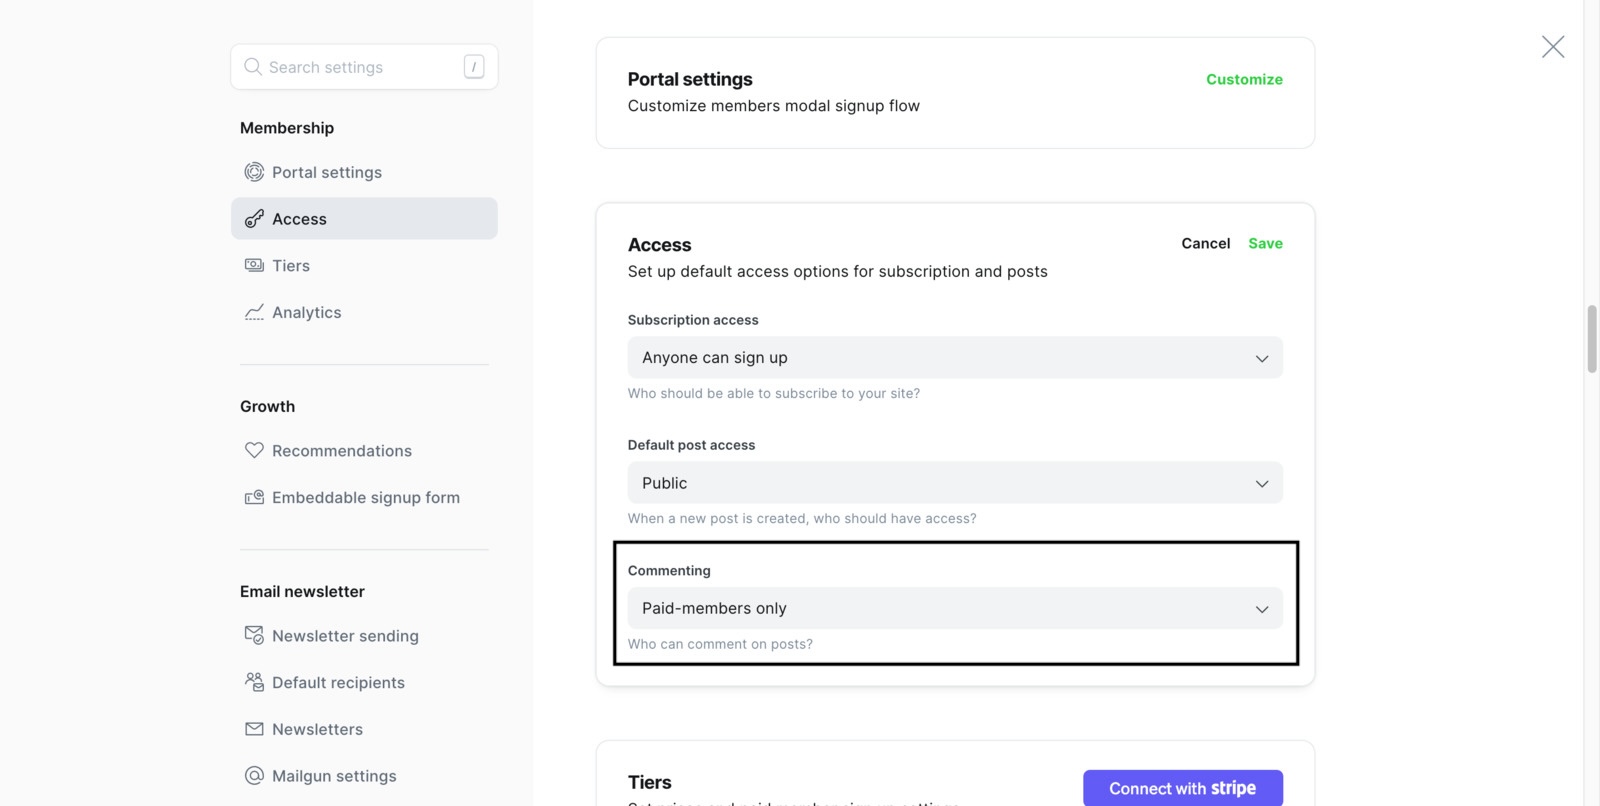The image size is (1600, 806).
Task: Open the Subscription access dropdown
Action: coord(954,358)
